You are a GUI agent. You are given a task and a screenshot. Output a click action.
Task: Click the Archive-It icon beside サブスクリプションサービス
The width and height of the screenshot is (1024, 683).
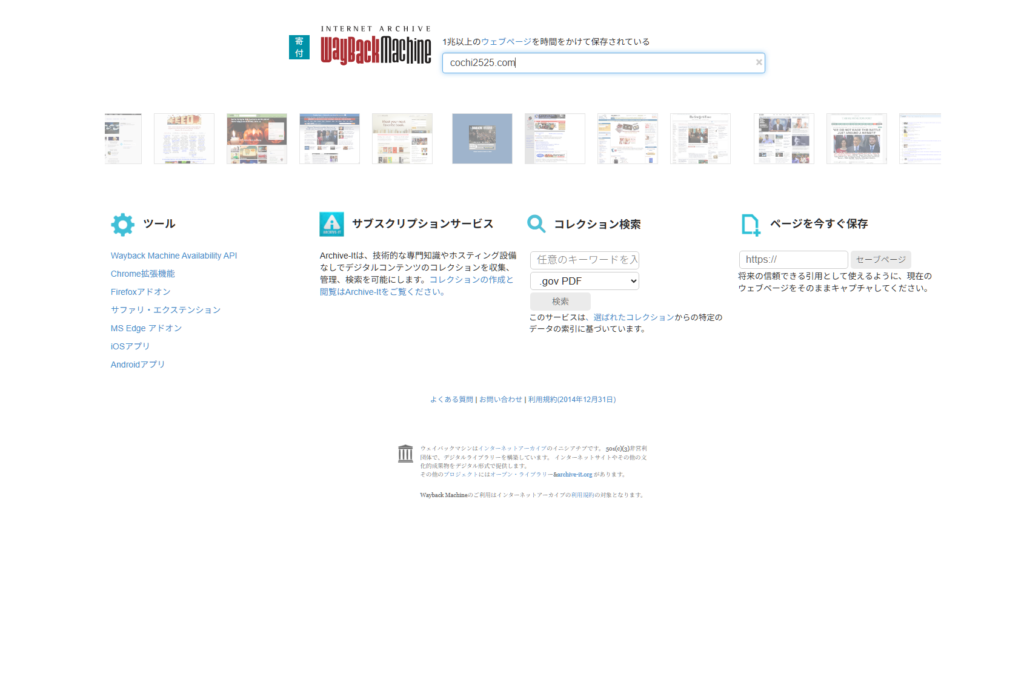point(332,224)
